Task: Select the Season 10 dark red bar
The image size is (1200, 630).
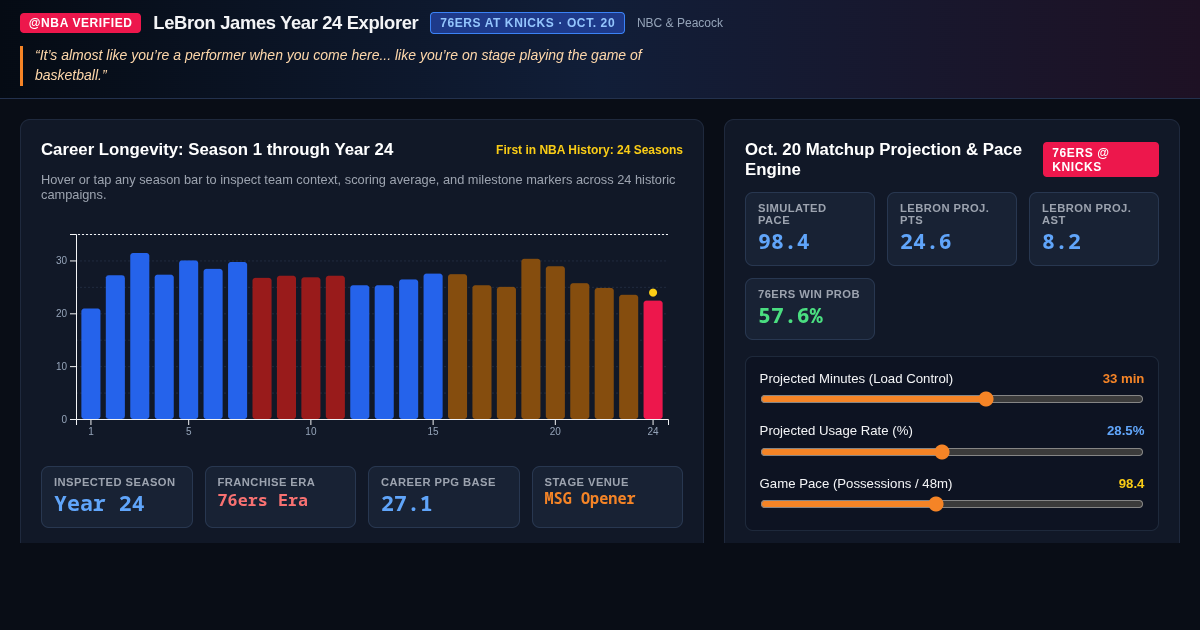Action: pyautogui.click(x=311, y=348)
